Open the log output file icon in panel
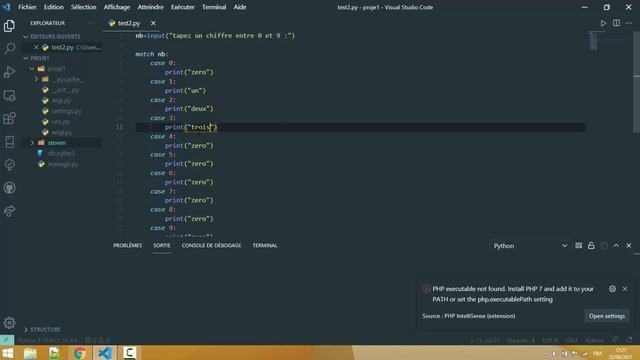 578,246
